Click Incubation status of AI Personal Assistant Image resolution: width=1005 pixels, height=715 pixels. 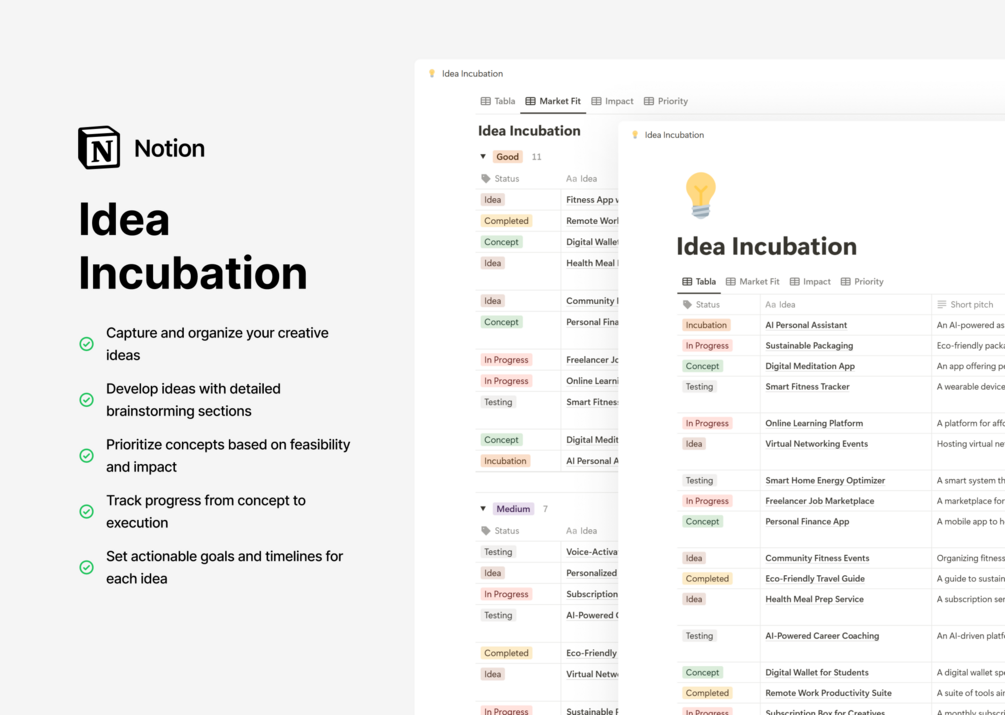point(706,325)
